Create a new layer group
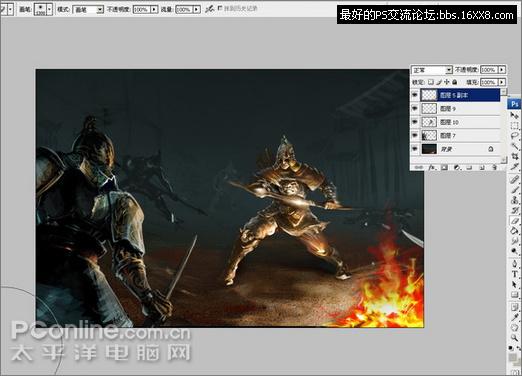This screenshot has height=376, width=522. pos(469,167)
